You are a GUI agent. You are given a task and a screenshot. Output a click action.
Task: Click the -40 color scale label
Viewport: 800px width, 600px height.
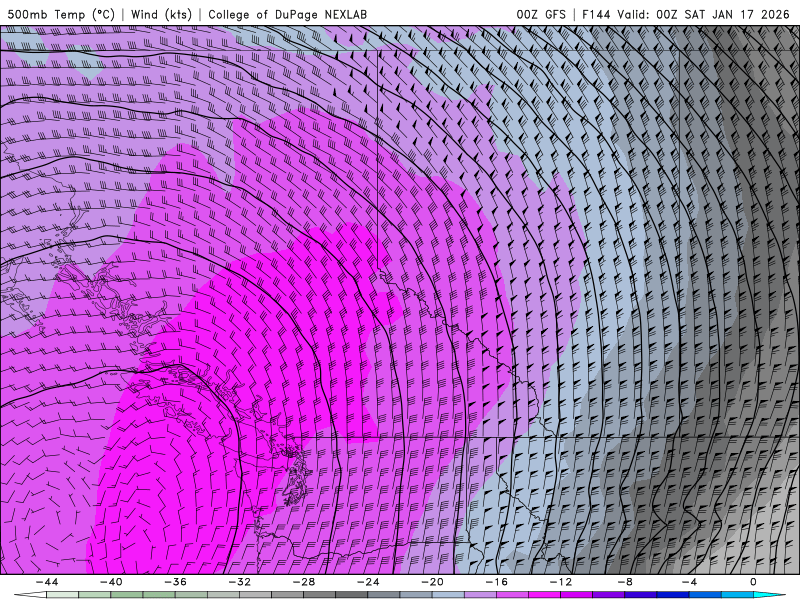coord(111,582)
